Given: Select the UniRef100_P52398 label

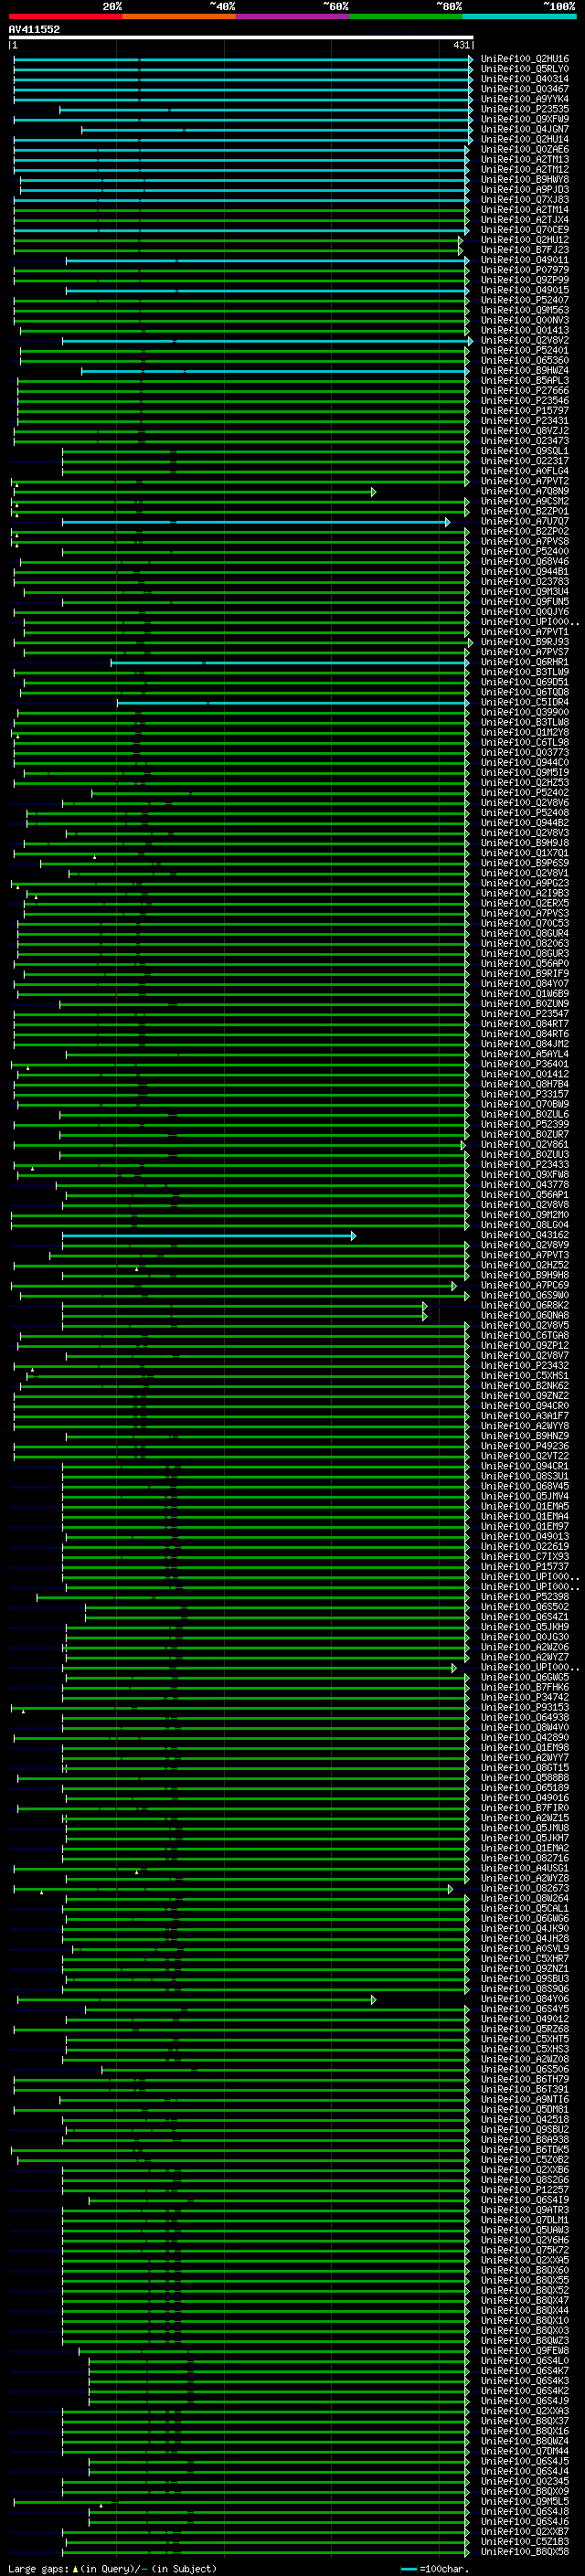Looking at the screenshot, I should coord(525,1597).
